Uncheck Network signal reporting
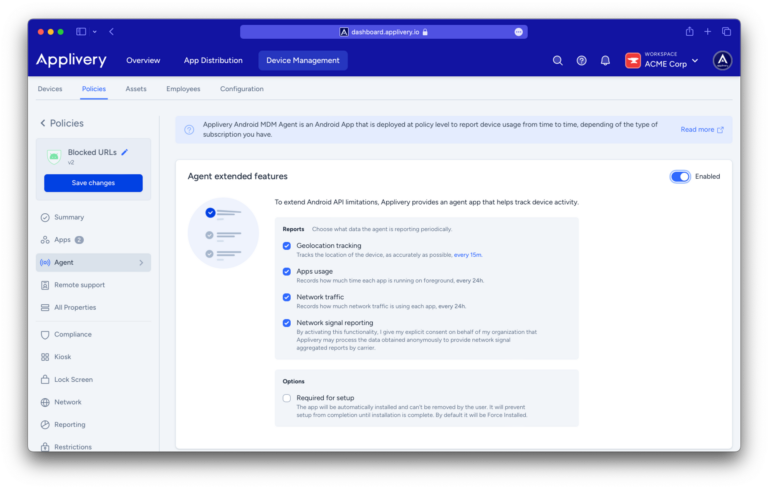The image size is (768, 488). click(287, 323)
